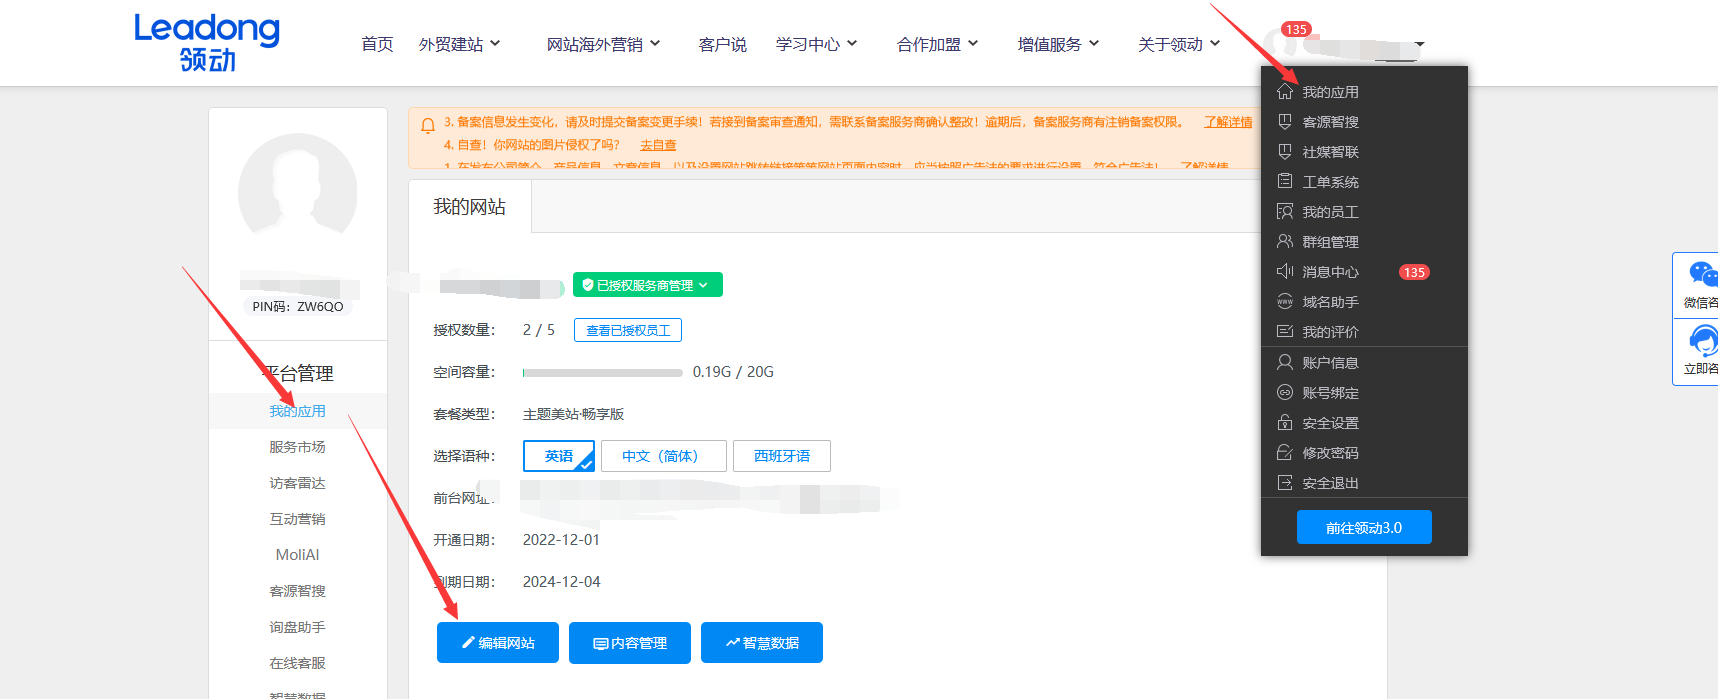Click the 135 badge next to 消息中心

coord(1414,272)
